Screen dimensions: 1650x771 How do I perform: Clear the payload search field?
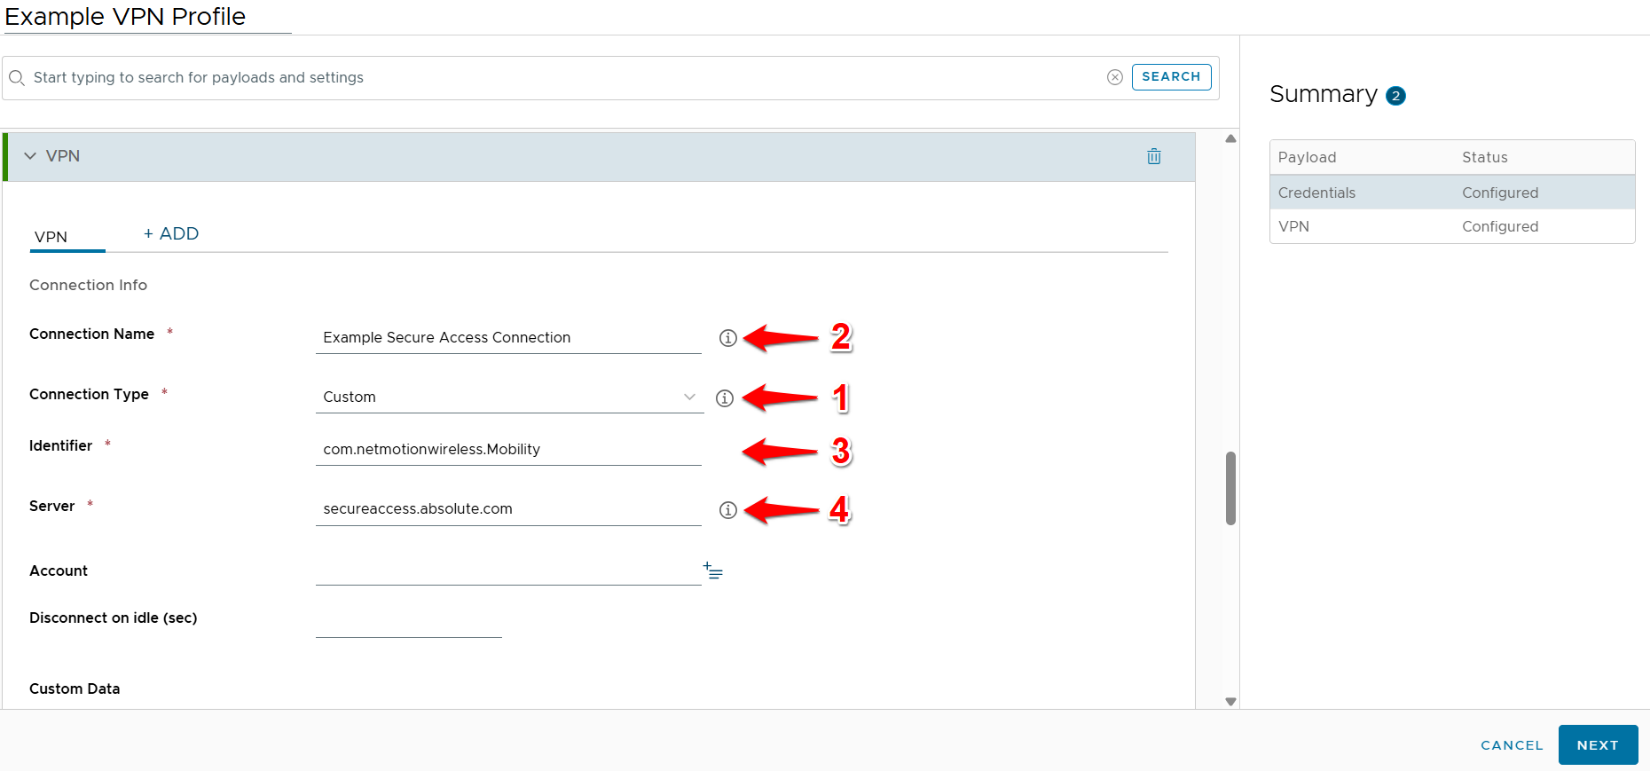[x=1115, y=77]
